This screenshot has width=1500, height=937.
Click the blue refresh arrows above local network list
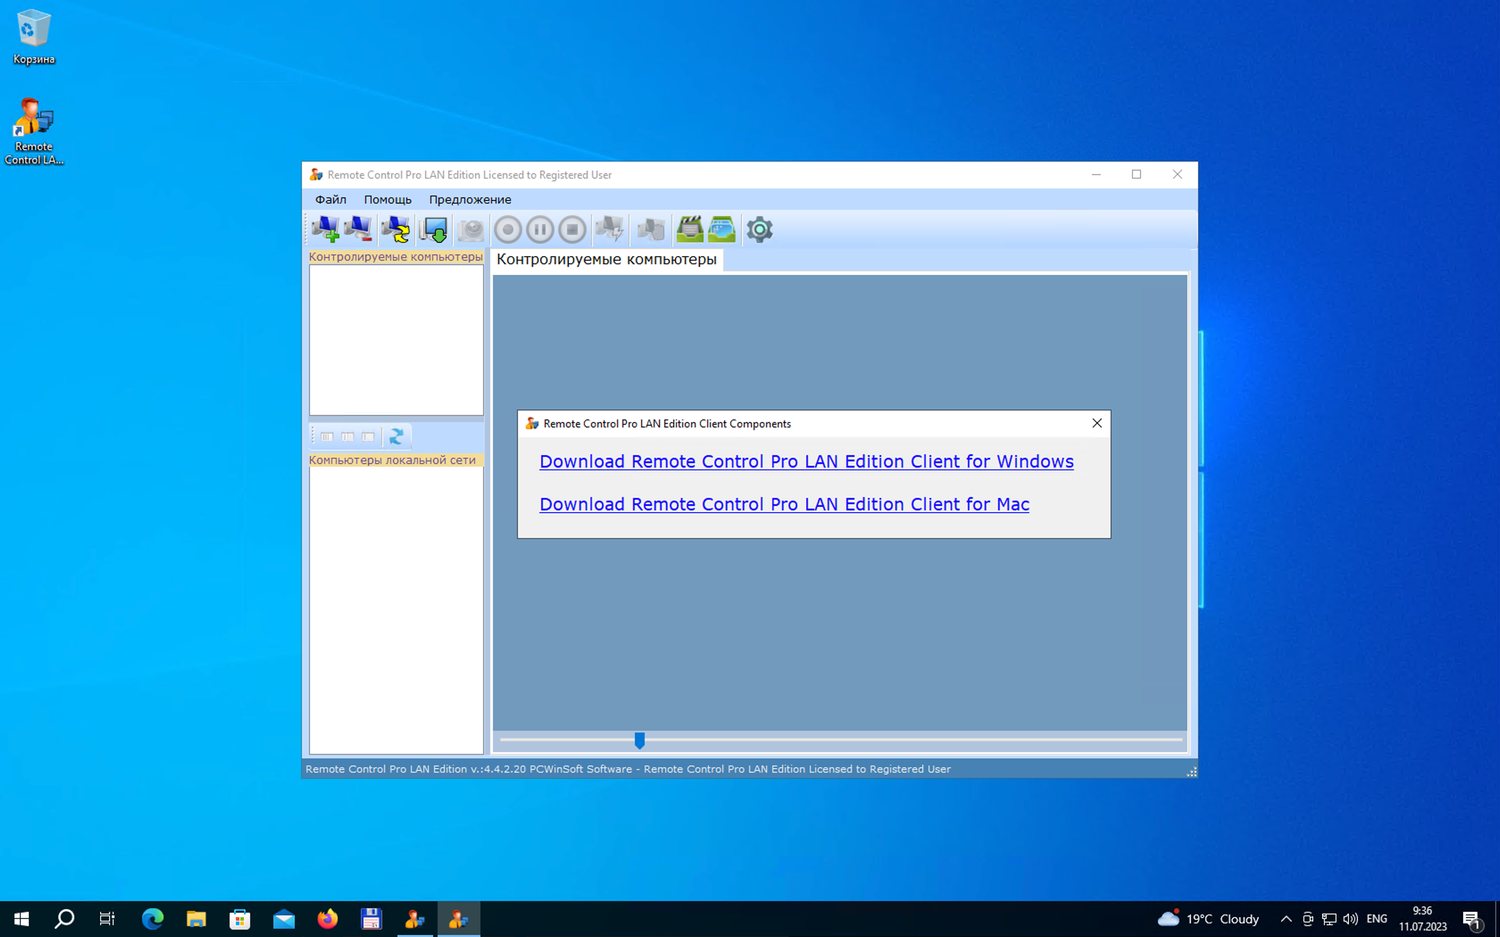click(x=396, y=437)
